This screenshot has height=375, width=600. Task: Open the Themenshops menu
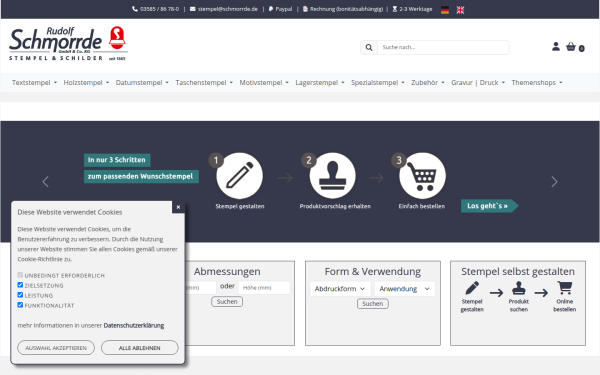point(537,83)
